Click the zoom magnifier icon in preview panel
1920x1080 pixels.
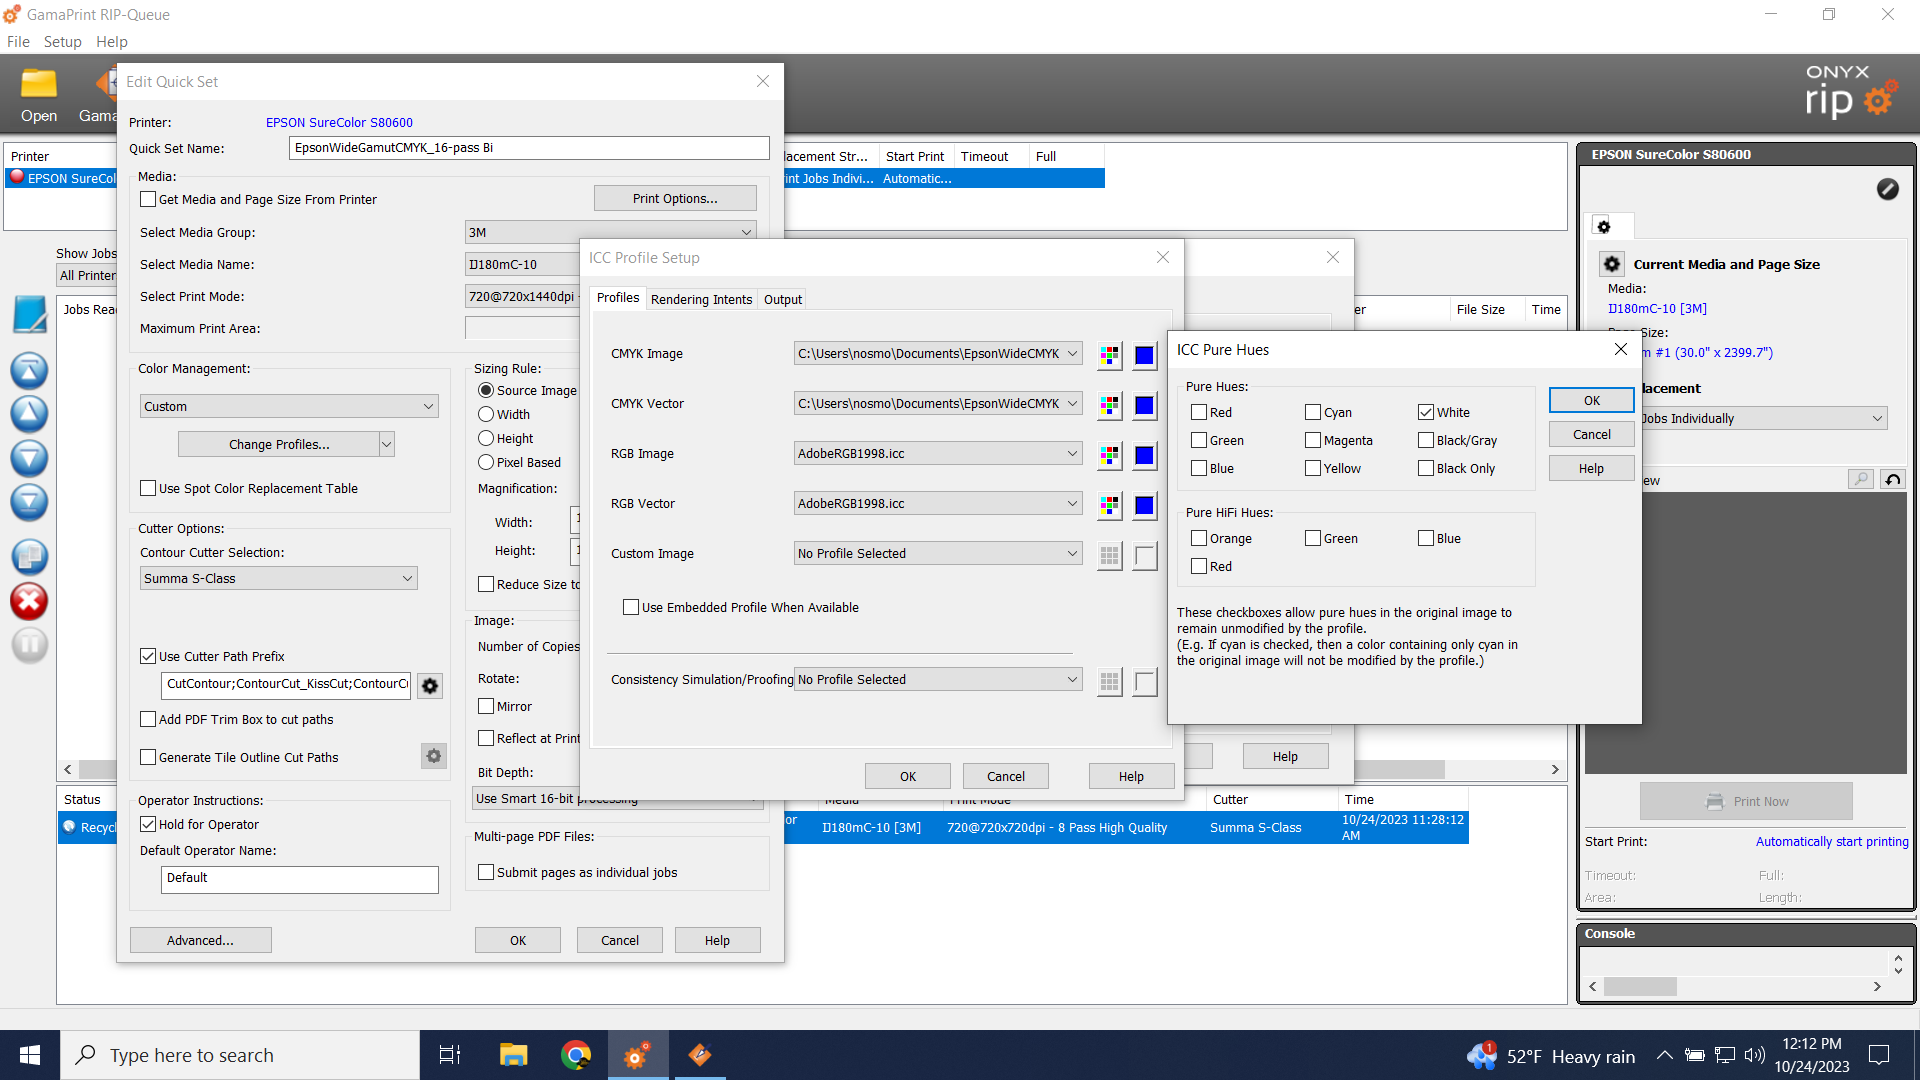[1861, 480]
